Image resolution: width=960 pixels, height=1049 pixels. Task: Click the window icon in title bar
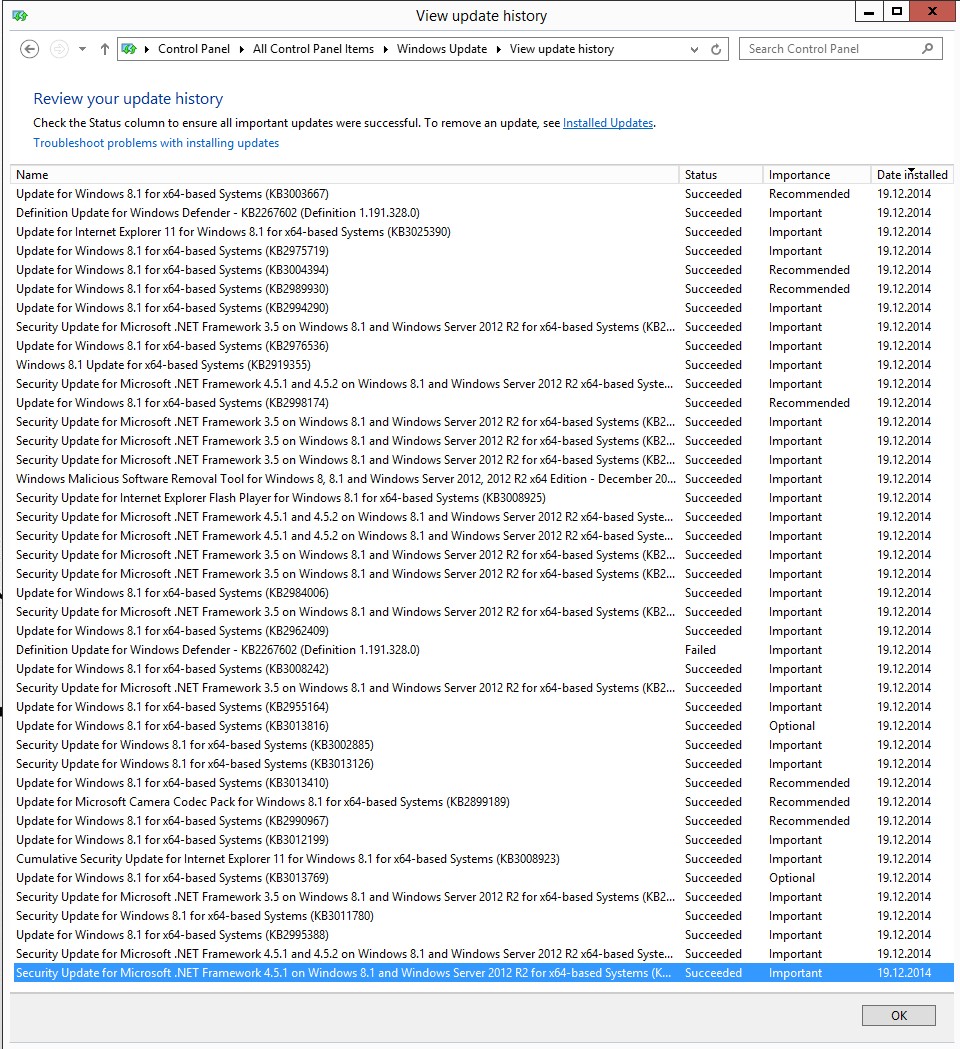click(19, 15)
